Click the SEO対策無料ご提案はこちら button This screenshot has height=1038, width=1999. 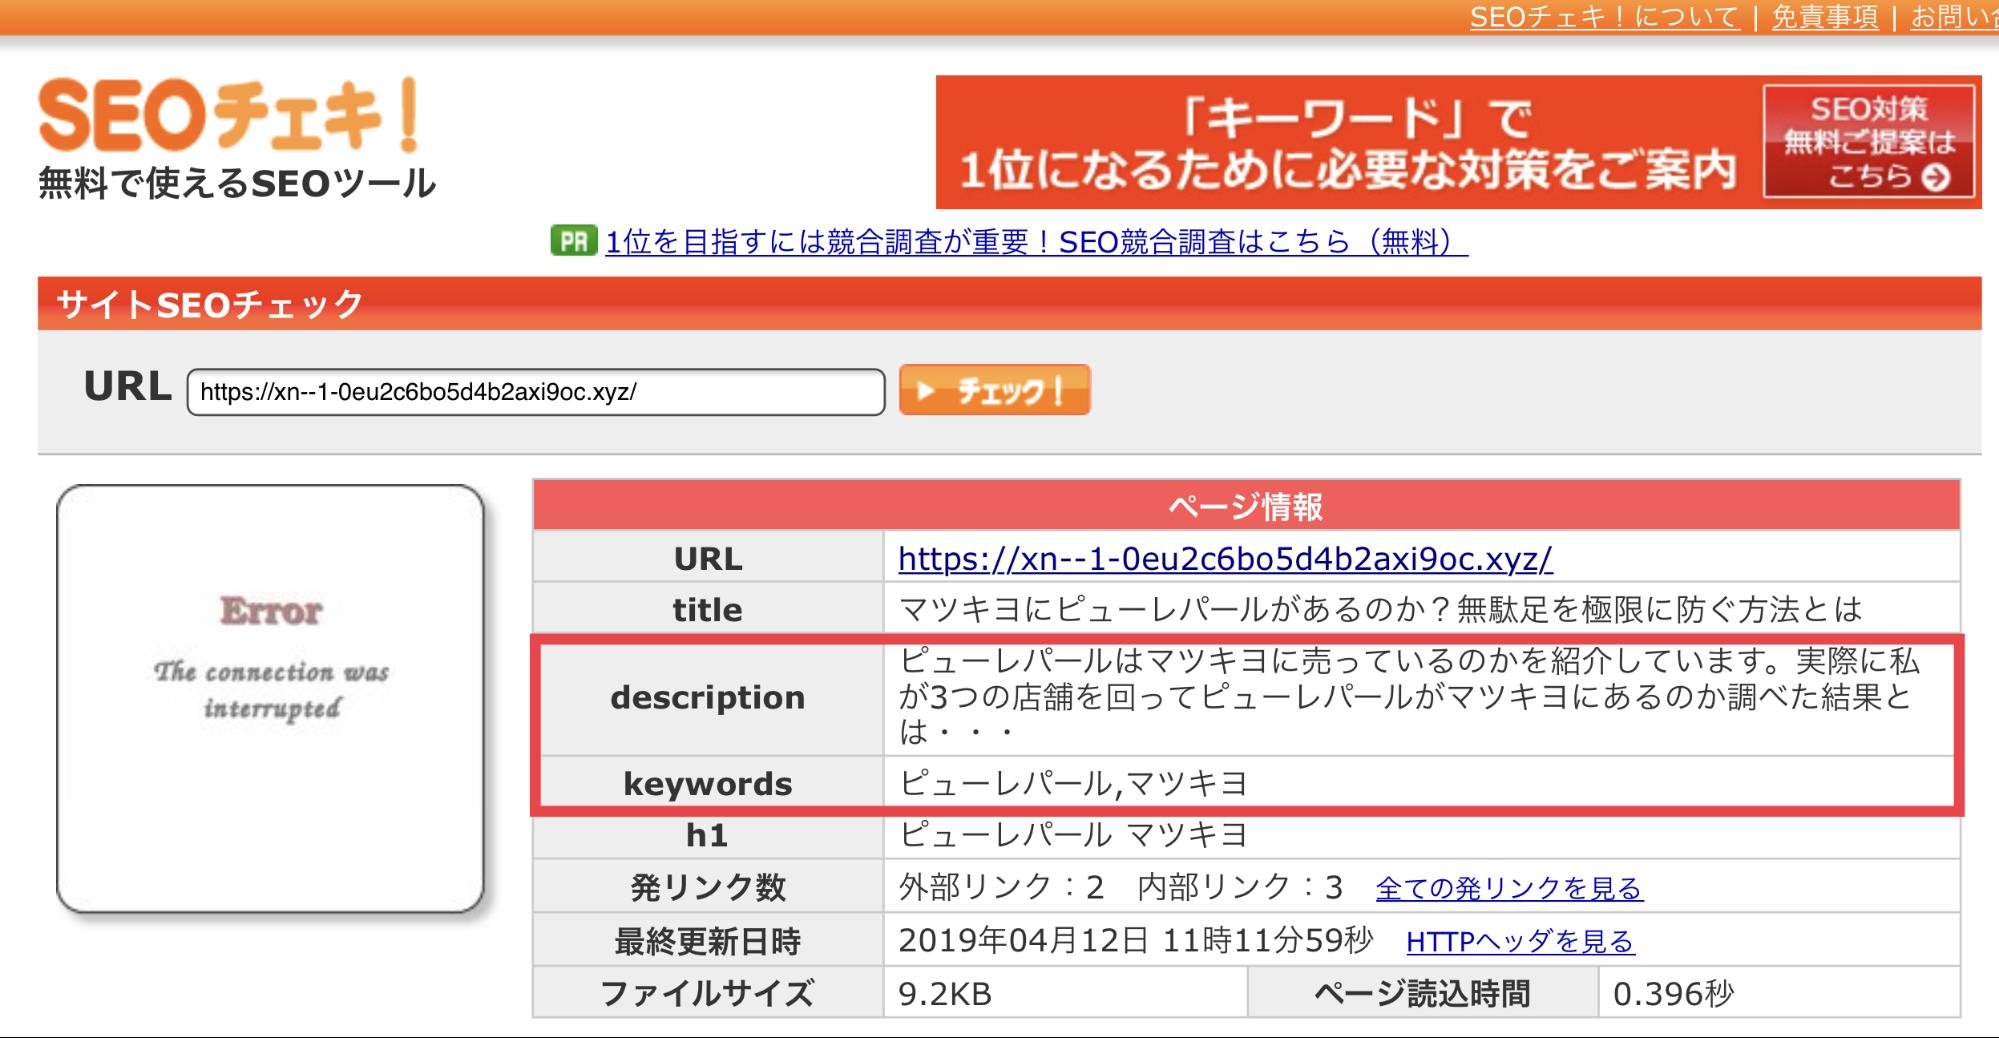coord(1869,142)
